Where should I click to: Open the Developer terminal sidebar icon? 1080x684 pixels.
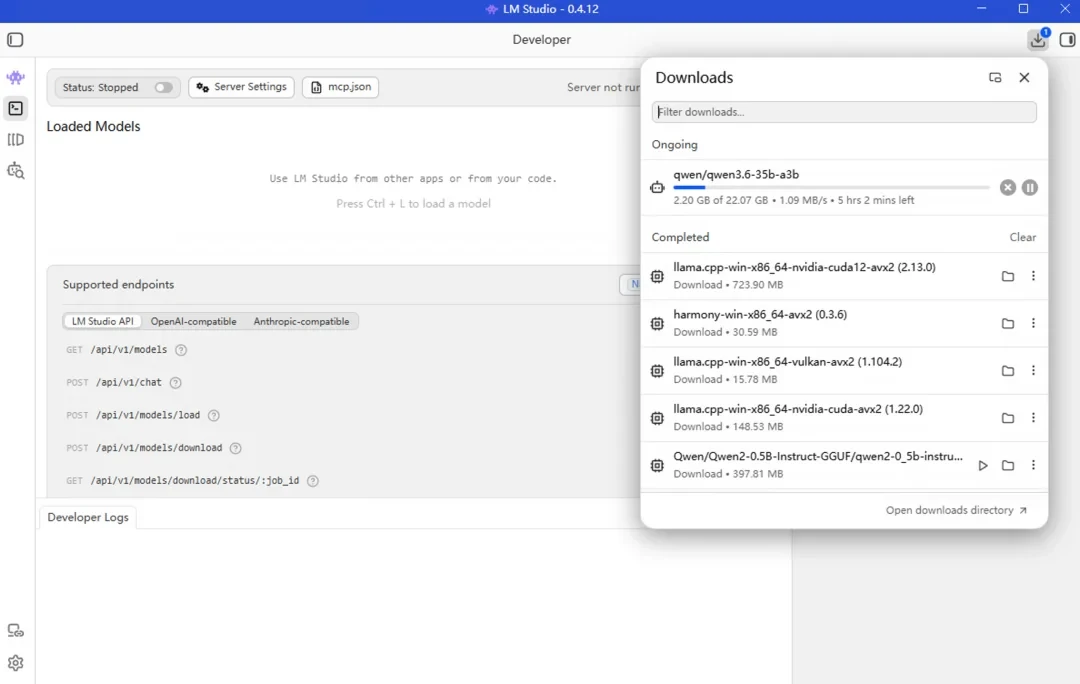(x=15, y=108)
